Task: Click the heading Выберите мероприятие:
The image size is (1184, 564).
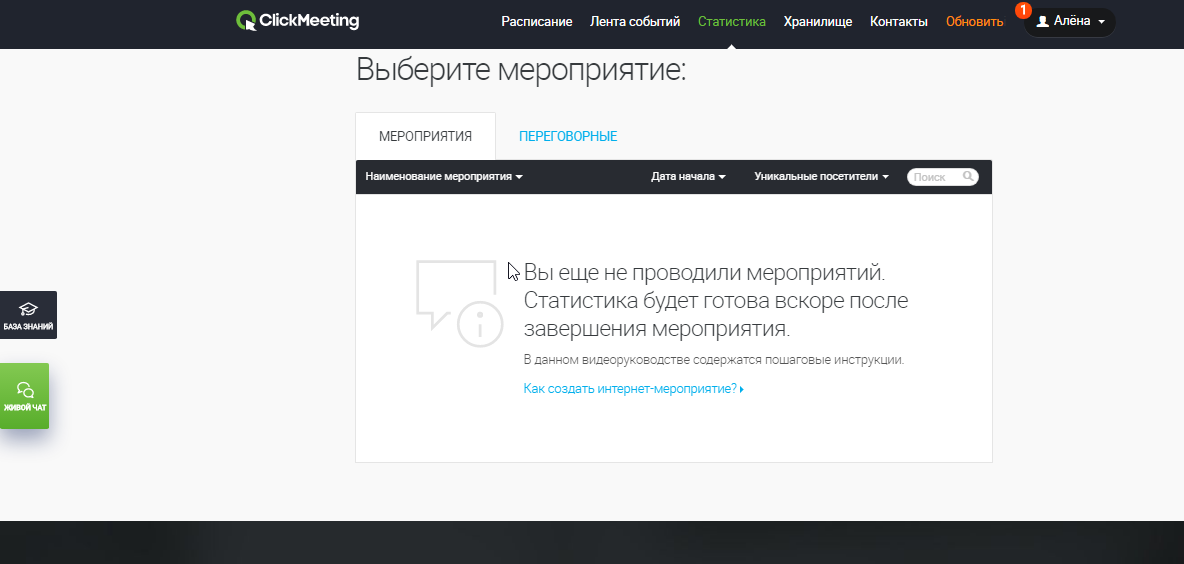Action: coord(521,70)
